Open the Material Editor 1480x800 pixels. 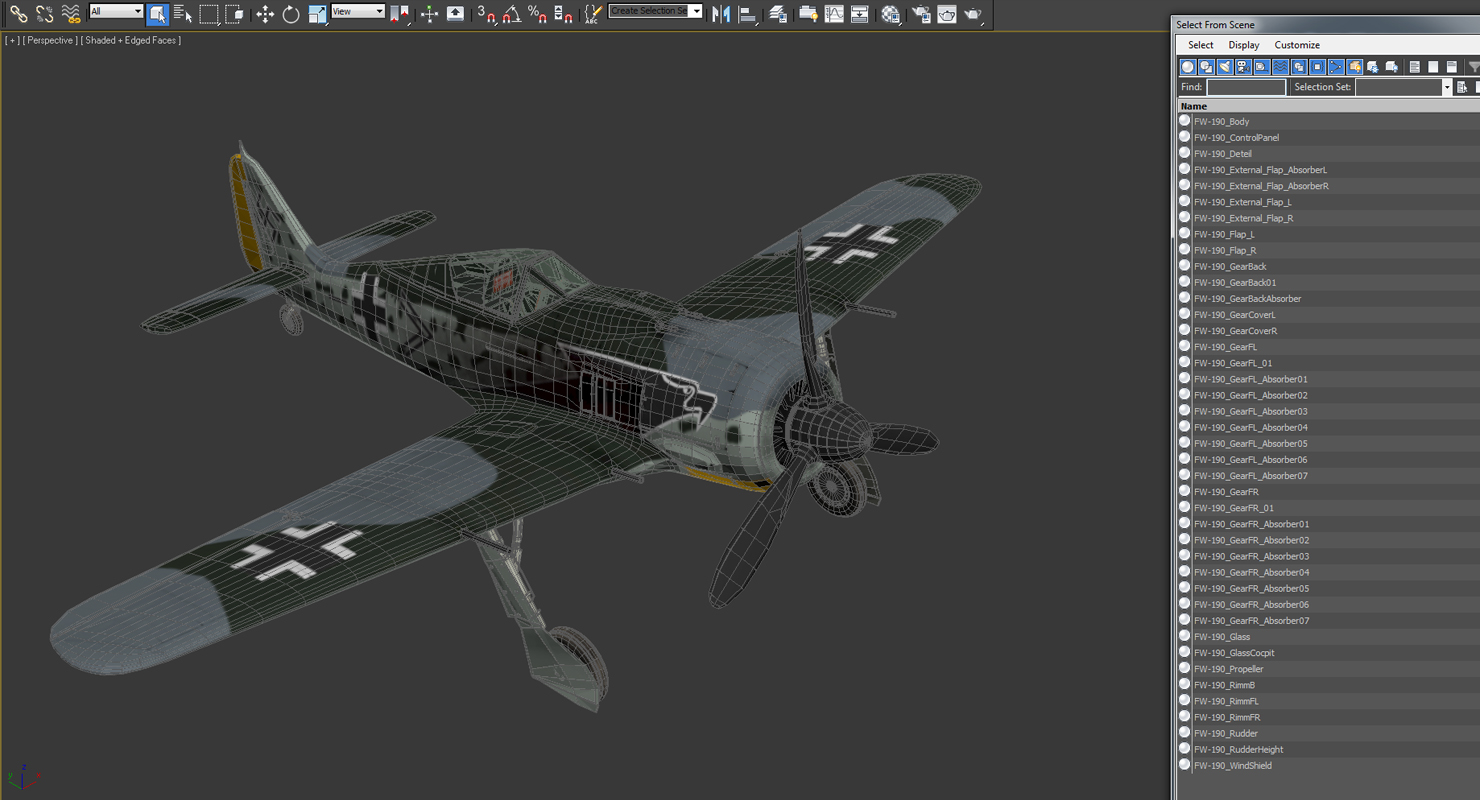pos(890,14)
